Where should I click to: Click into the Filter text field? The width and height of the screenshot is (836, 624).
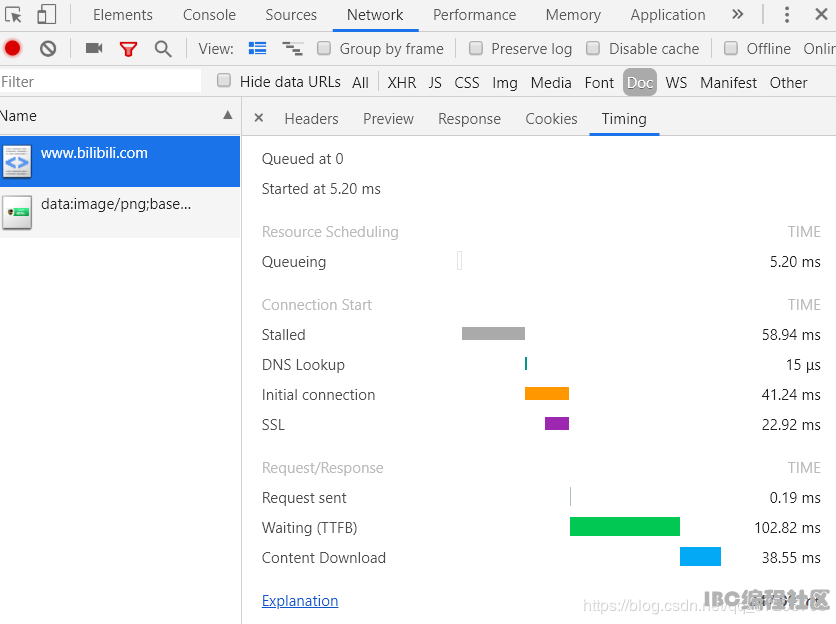click(x=101, y=82)
